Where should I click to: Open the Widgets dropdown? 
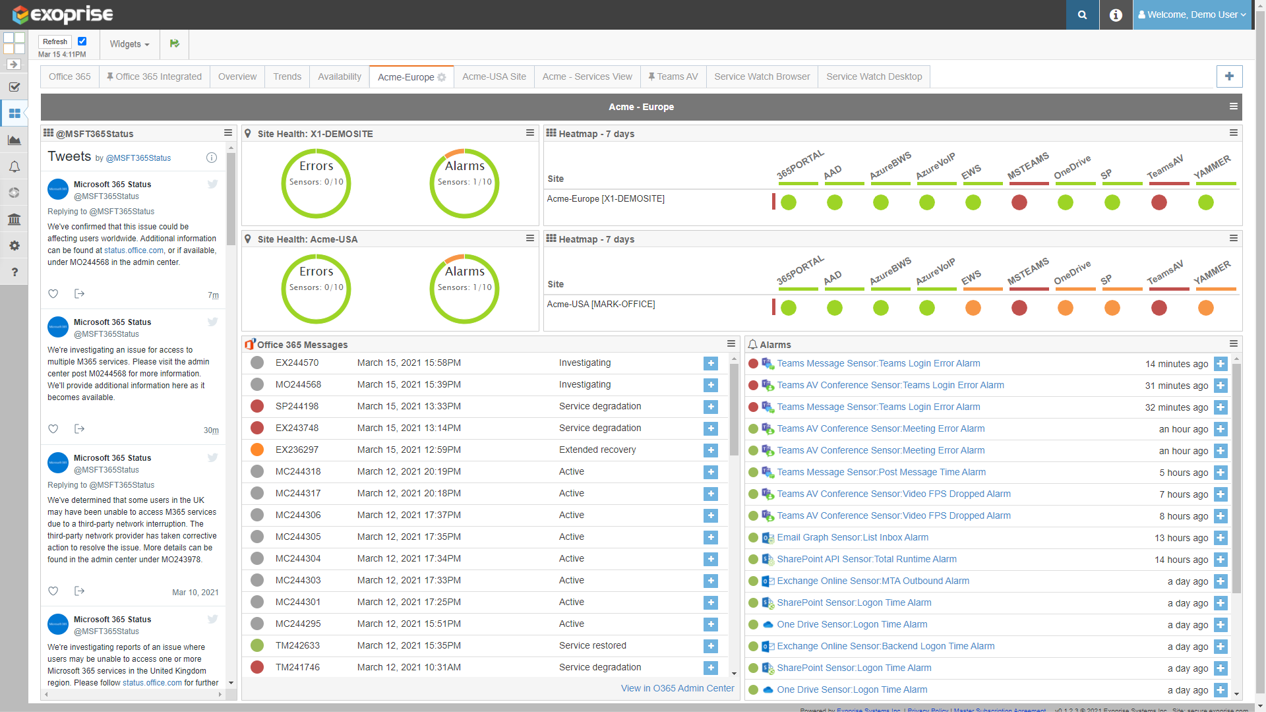[x=129, y=44]
